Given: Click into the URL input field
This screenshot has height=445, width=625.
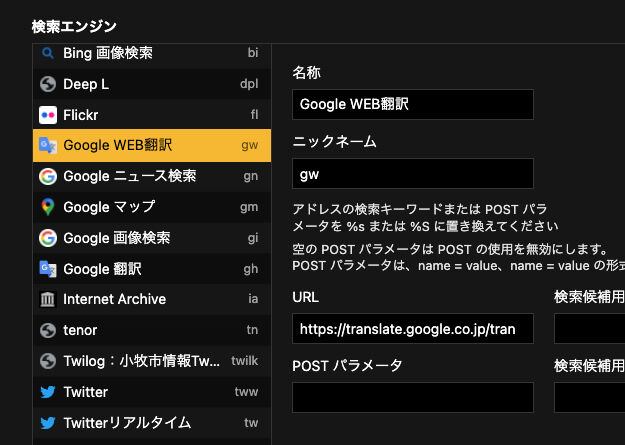Looking at the screenshot, I should pos(413,329).
